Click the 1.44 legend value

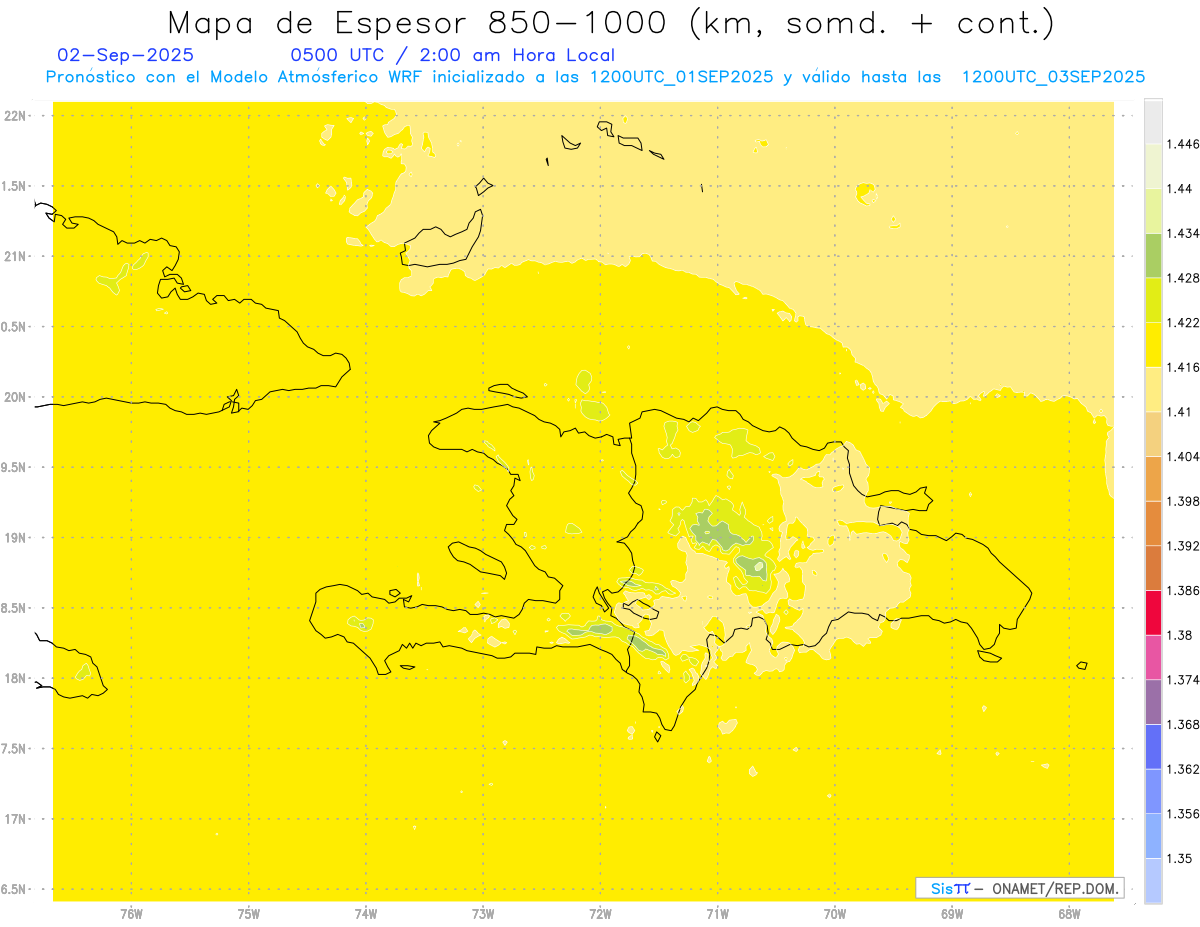[x=1180, y=188]
